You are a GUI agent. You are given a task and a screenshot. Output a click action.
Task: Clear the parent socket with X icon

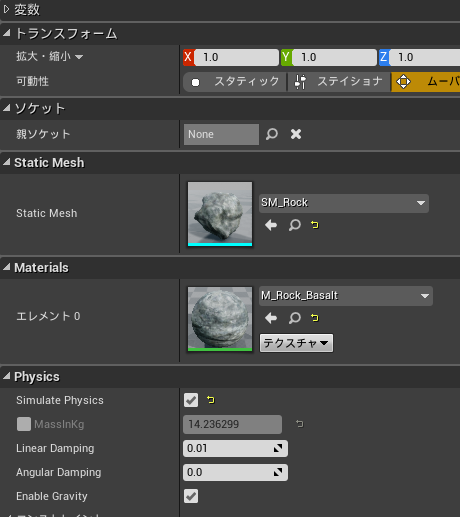[296, 134]
